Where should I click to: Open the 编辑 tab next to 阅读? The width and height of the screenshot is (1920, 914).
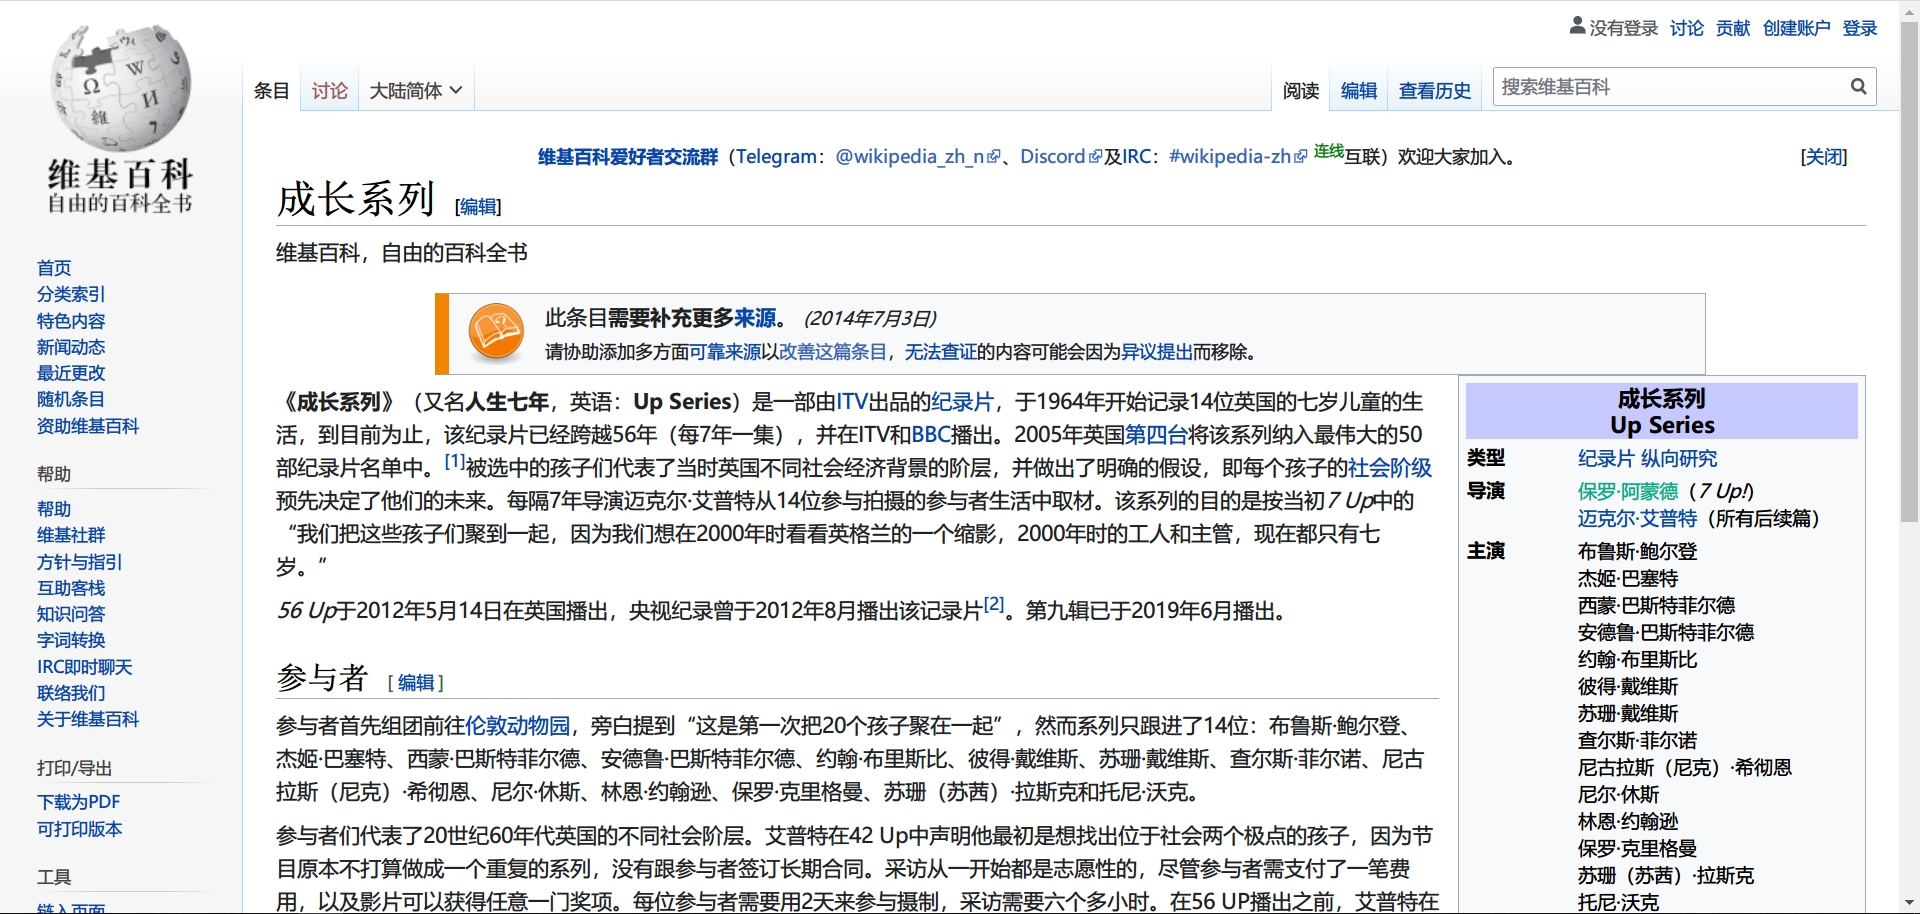[1358, 91]
